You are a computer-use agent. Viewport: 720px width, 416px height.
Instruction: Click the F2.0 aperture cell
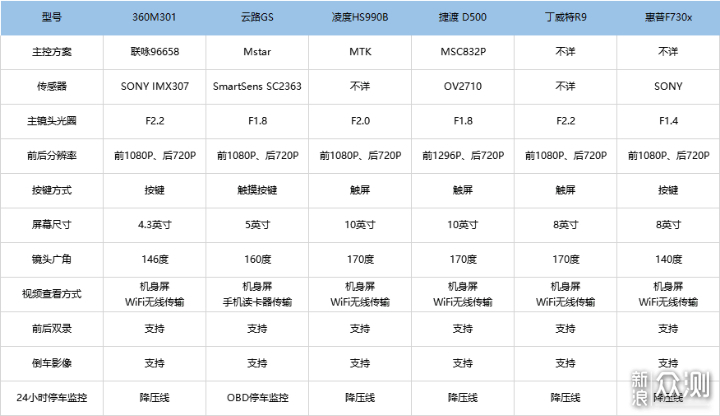pos(360,121)
